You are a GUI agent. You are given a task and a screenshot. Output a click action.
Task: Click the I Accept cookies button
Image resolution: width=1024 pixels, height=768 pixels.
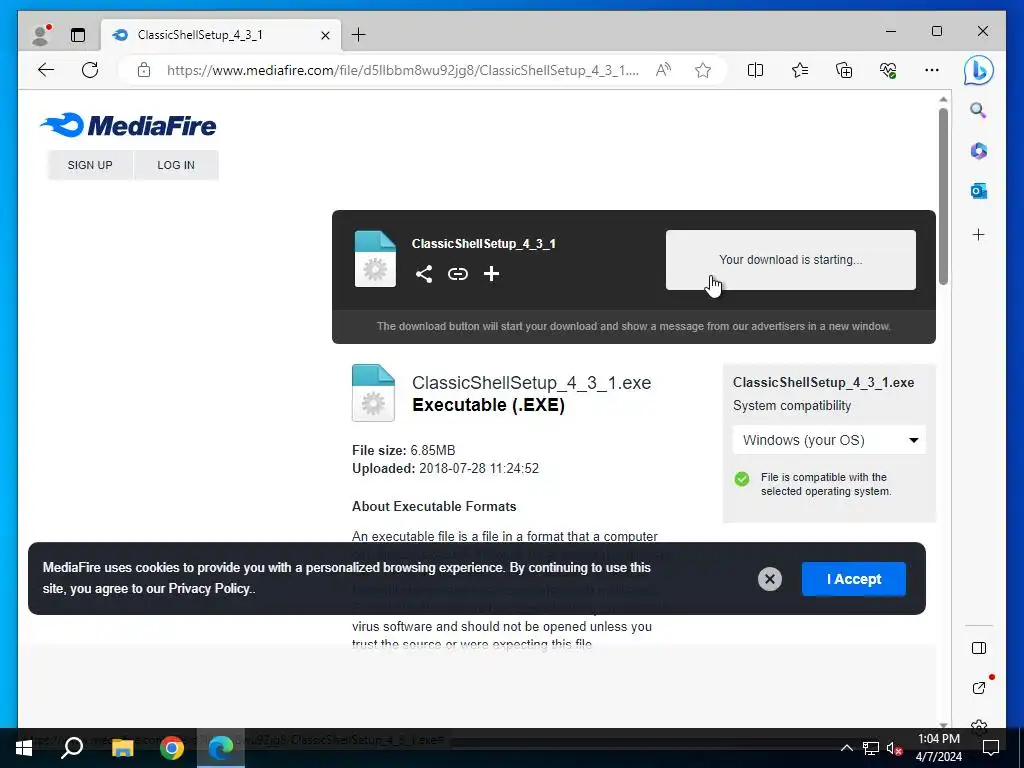[x=854, y=579]
